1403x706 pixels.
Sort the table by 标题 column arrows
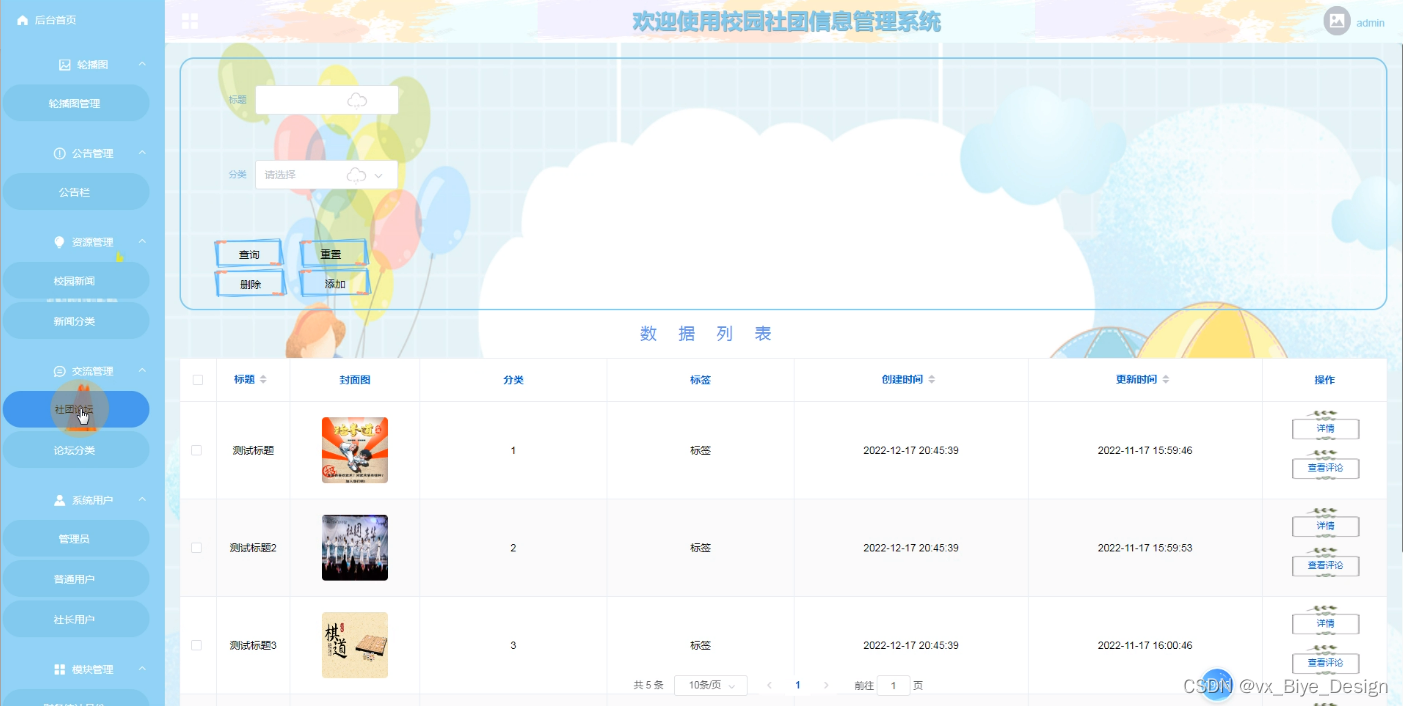263,380
